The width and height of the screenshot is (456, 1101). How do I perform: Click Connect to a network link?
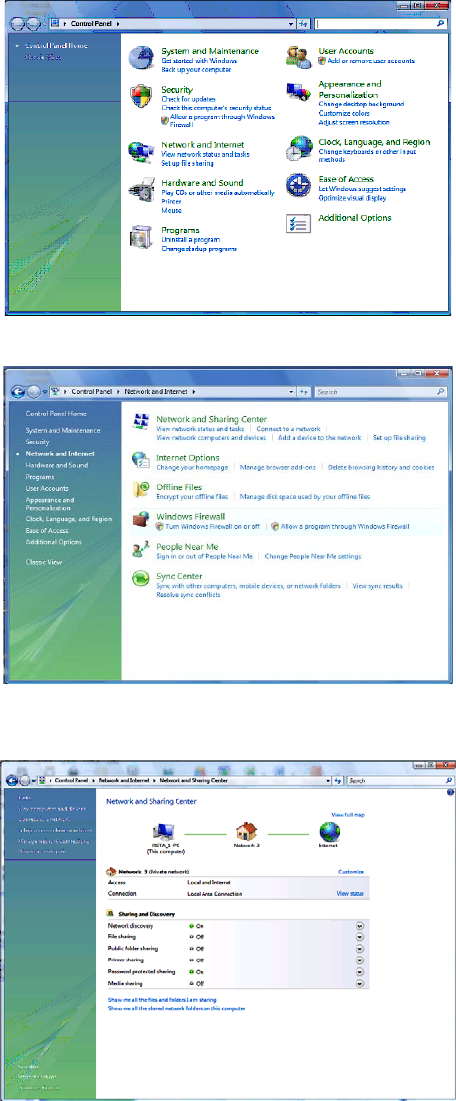tap(288, 428)
